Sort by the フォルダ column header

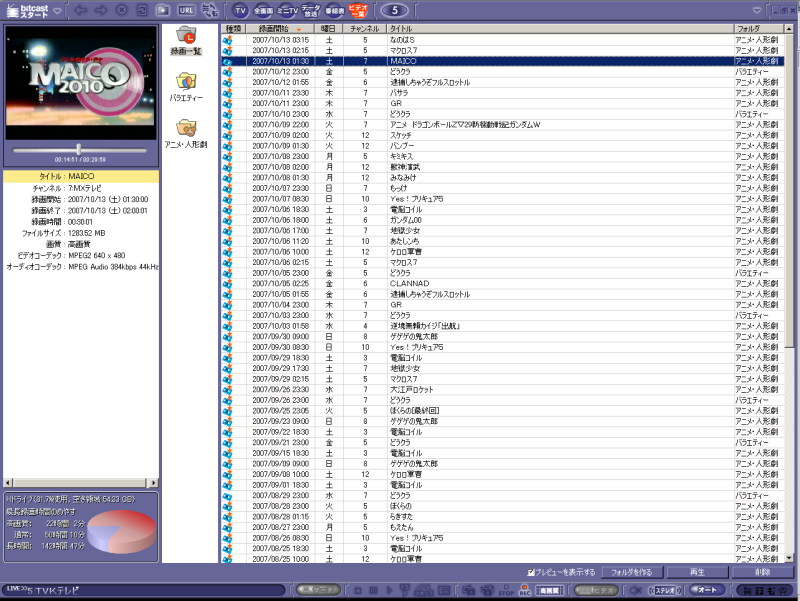759,29
